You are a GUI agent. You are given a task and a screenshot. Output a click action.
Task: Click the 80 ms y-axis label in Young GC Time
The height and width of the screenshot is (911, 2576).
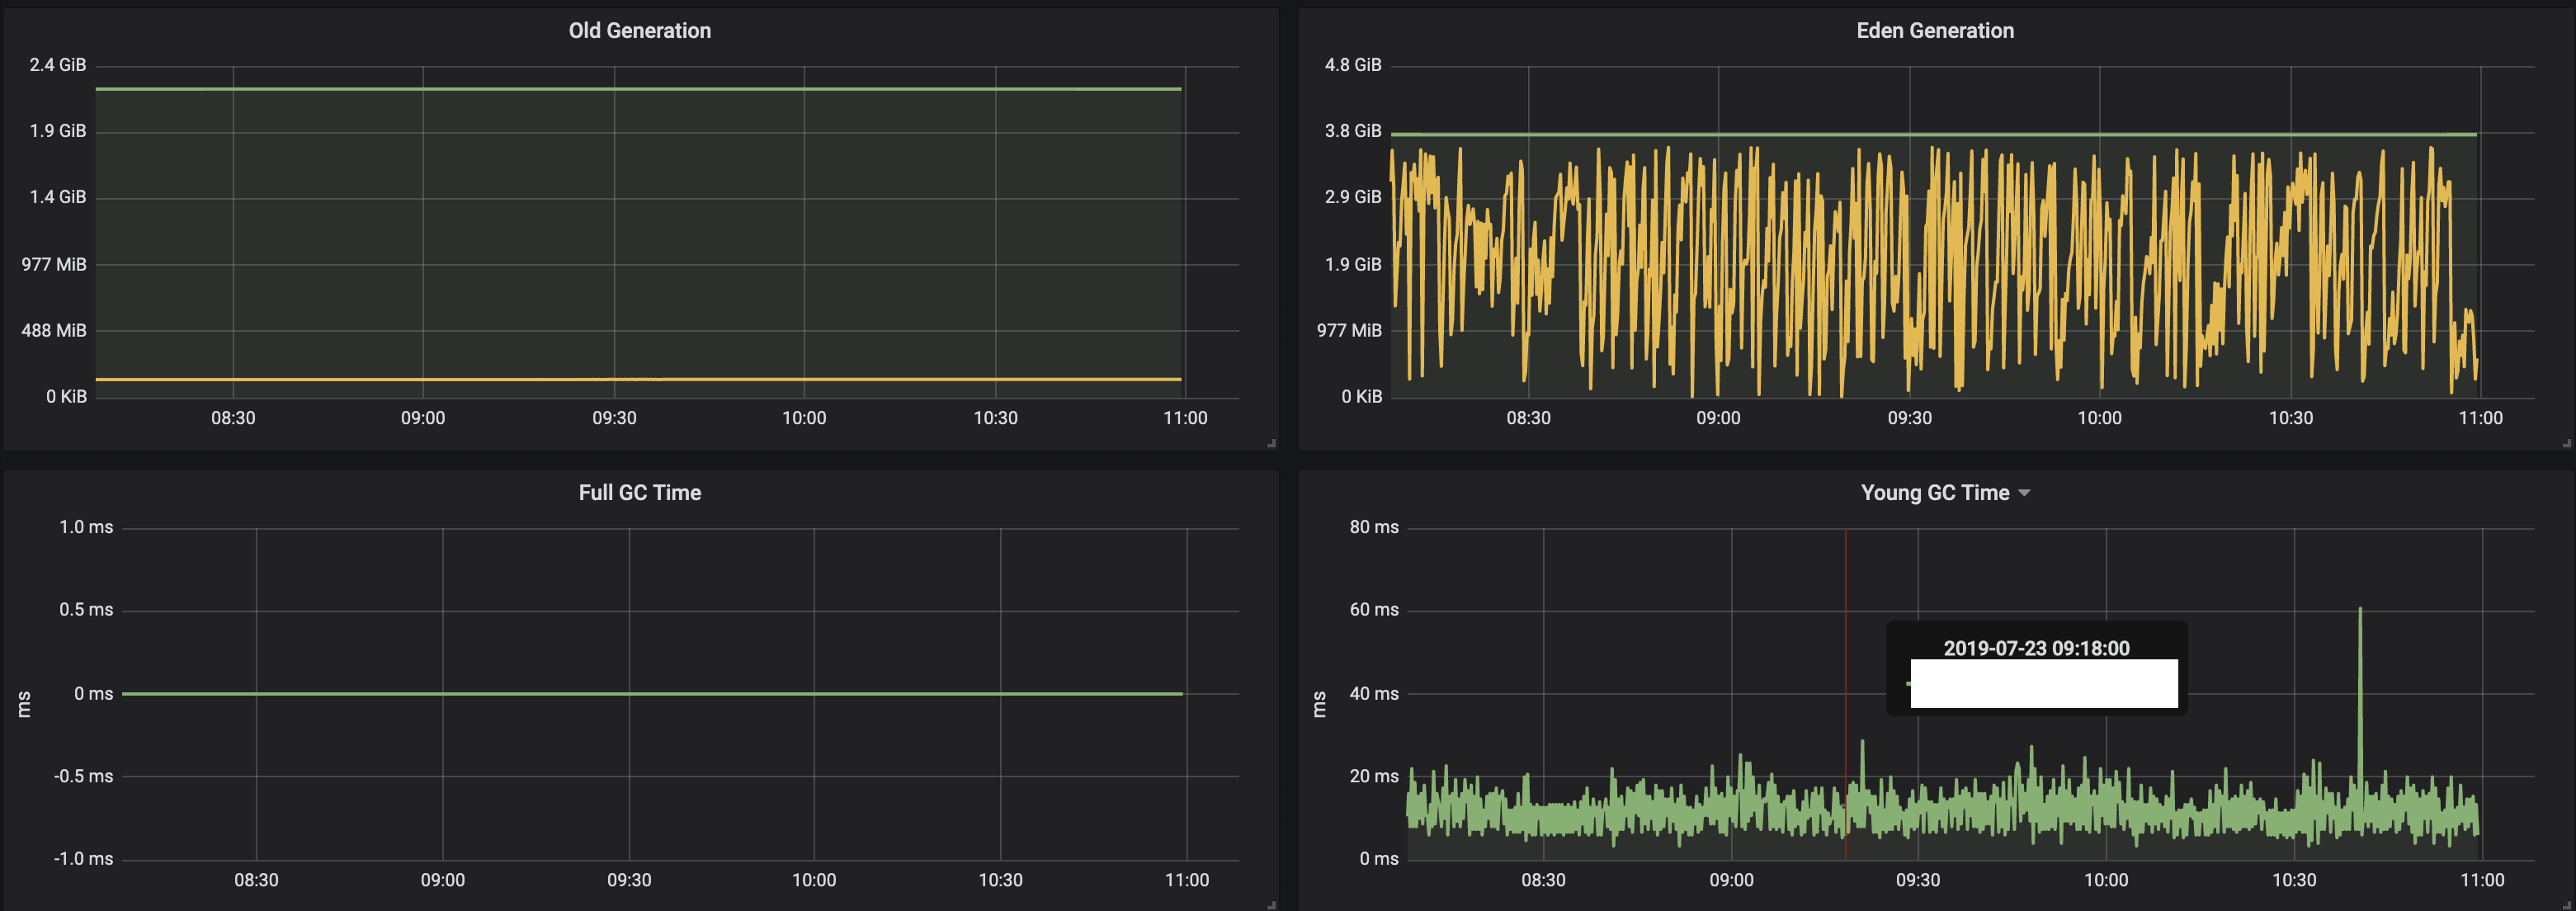1373,527
